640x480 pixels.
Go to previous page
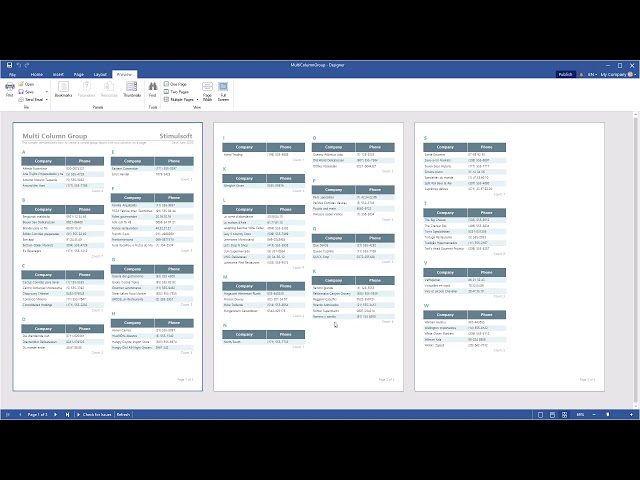[20, 414]
